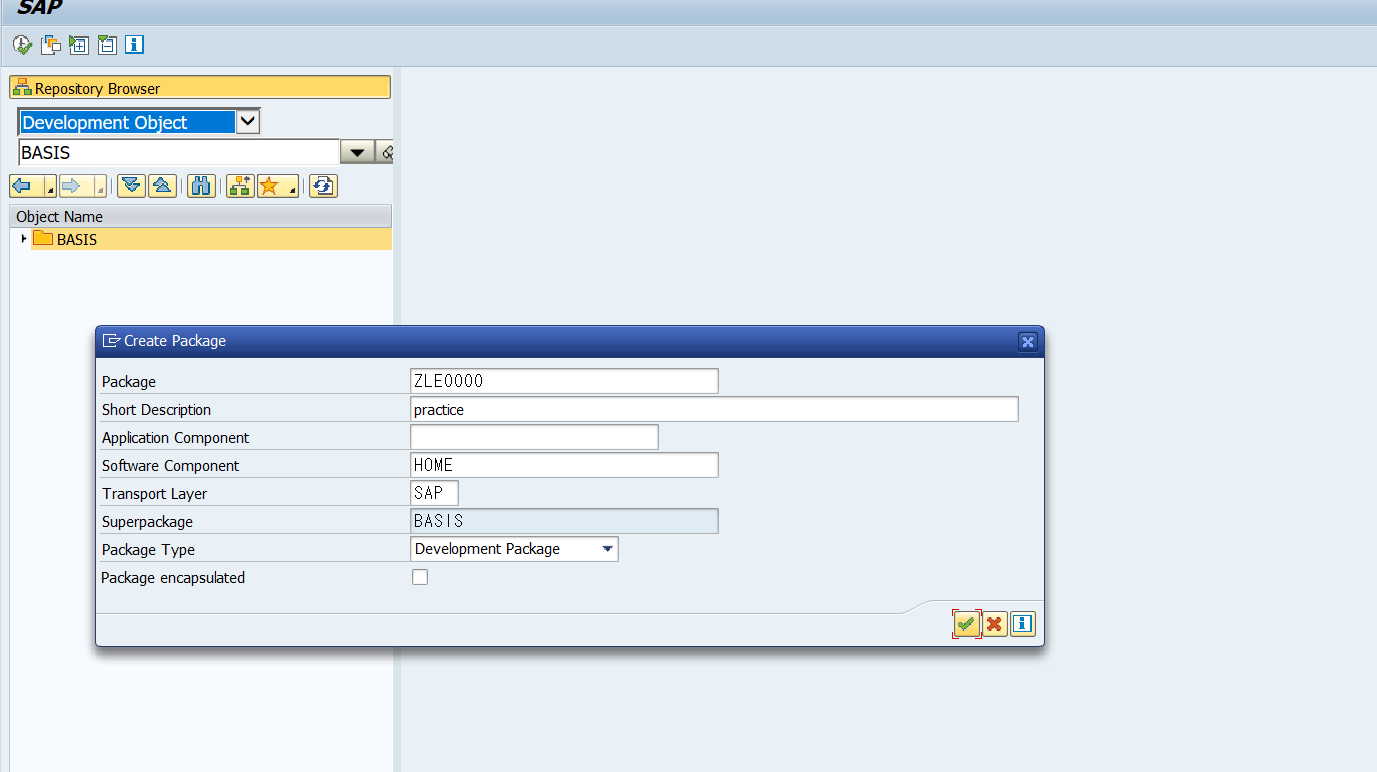Click the Object Name column header
The height and width of the screenshot is (772, 1377).
[x=200, y=216]
